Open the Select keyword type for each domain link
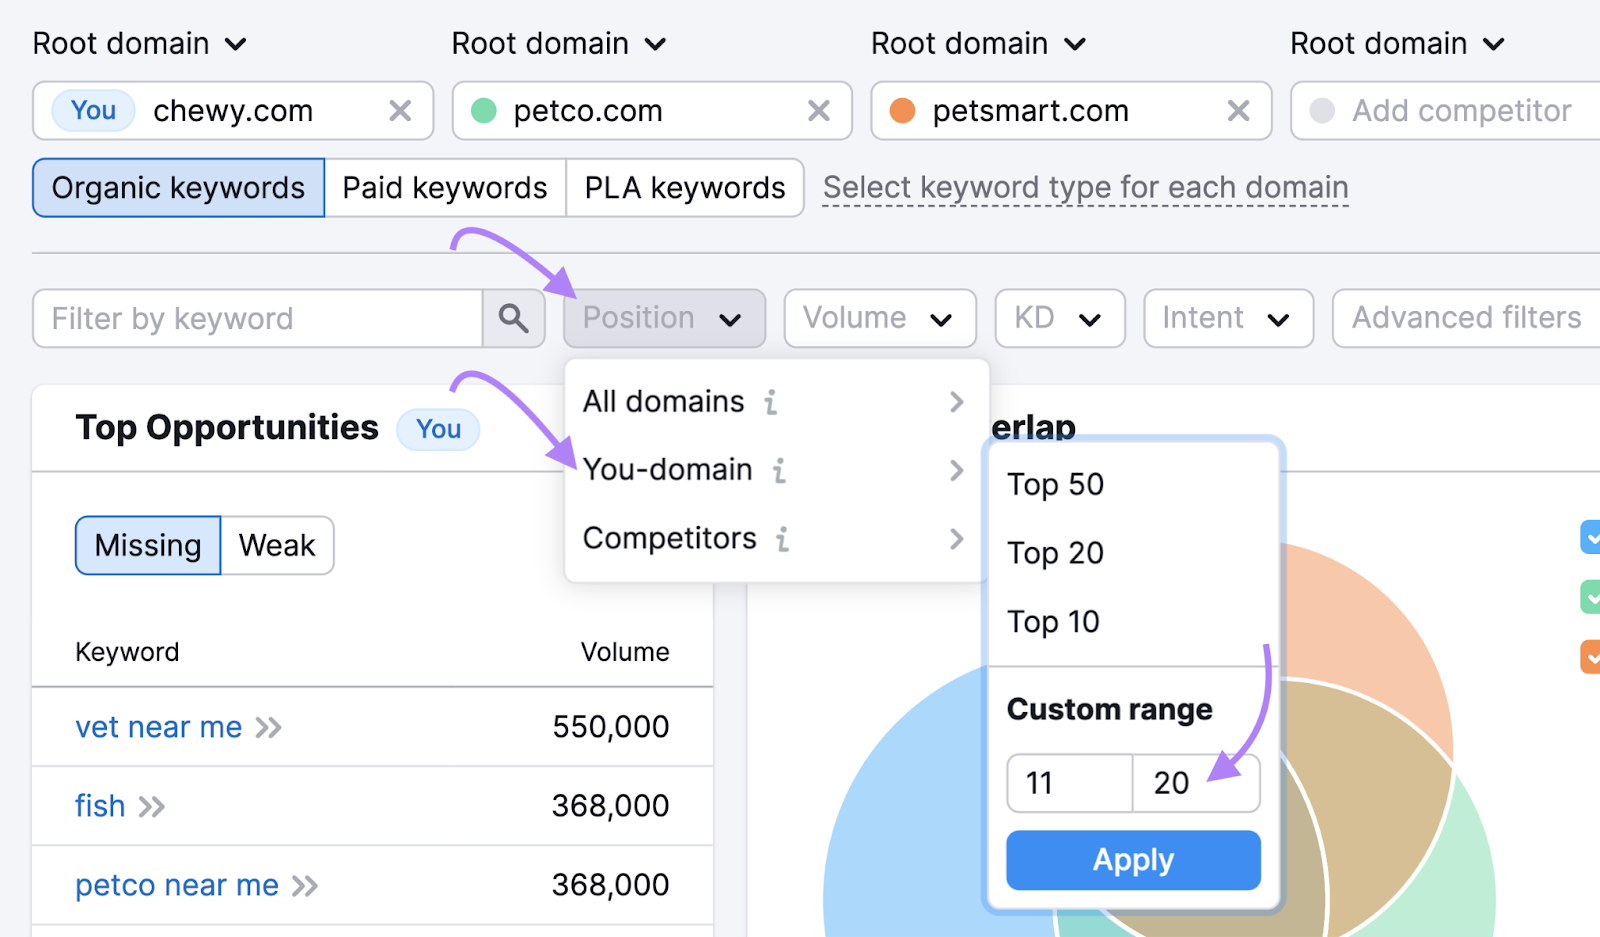The image size is (1600, 937). point(1085,187)
